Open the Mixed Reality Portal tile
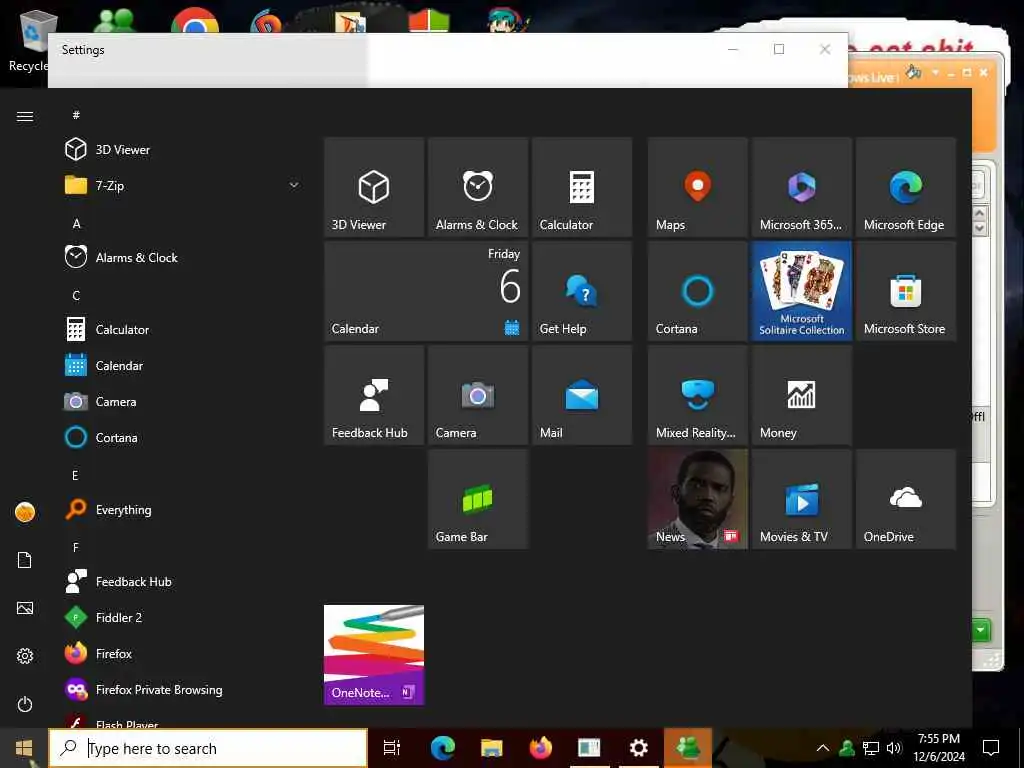 pyautogui.click(x=697, y=395)
